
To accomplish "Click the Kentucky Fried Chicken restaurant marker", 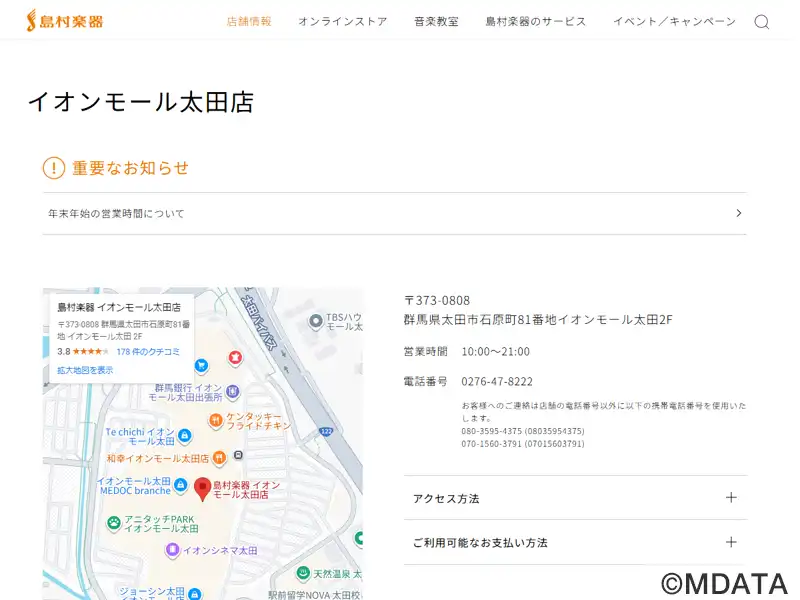I will [x=215, y=421].
